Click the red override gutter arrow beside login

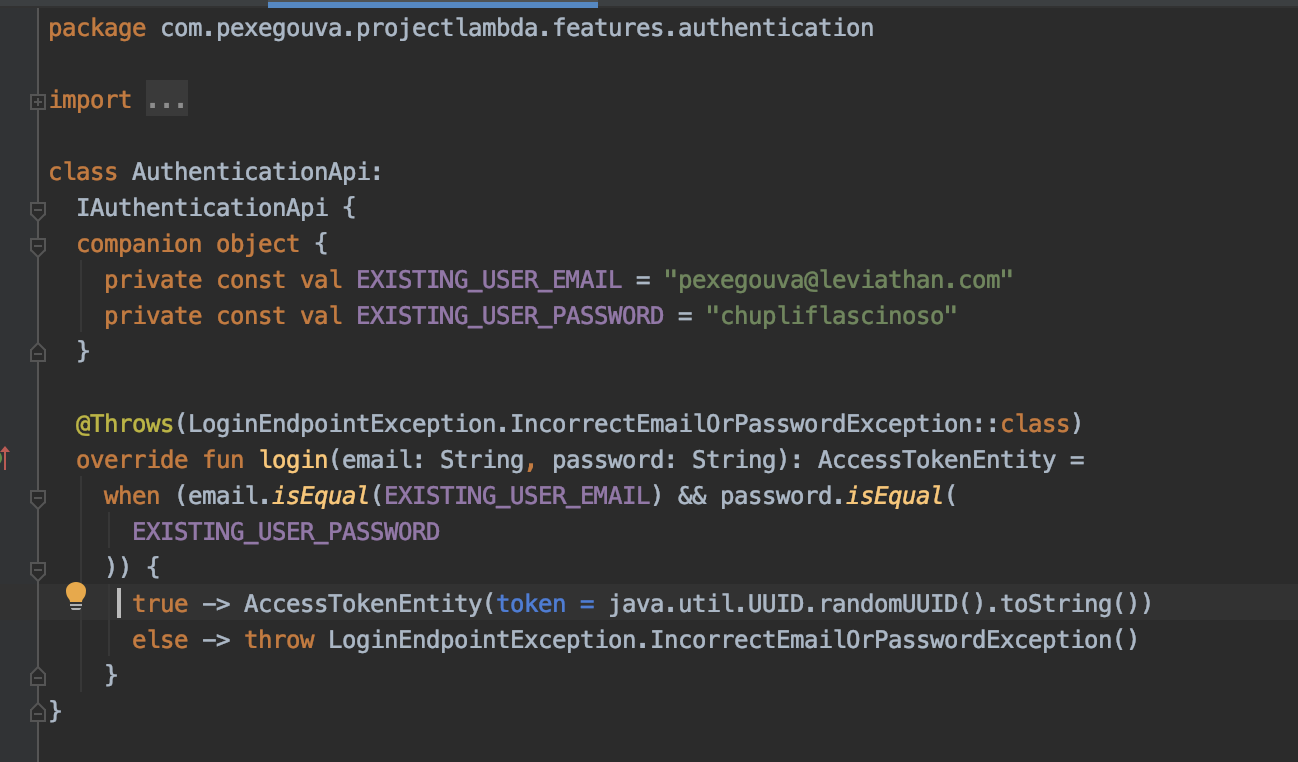5,459
